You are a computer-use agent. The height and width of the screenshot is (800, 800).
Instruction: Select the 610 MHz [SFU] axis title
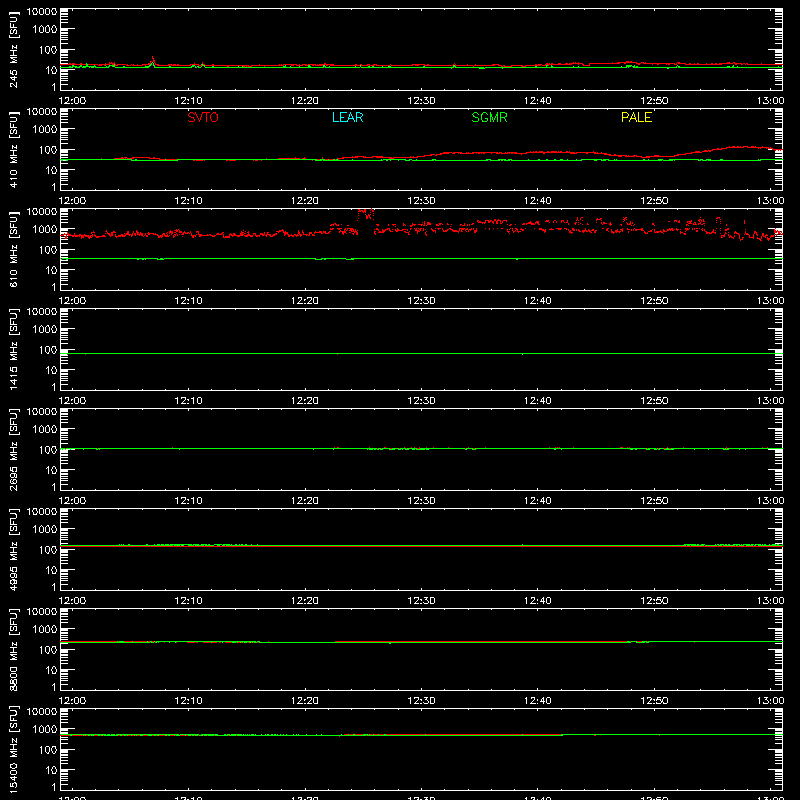pyautogui.click(x=13, y=249)
